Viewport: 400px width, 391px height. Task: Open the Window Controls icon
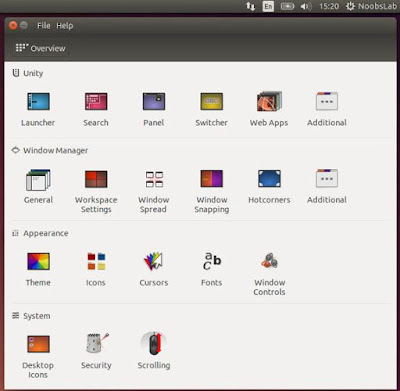click(269, 261)
